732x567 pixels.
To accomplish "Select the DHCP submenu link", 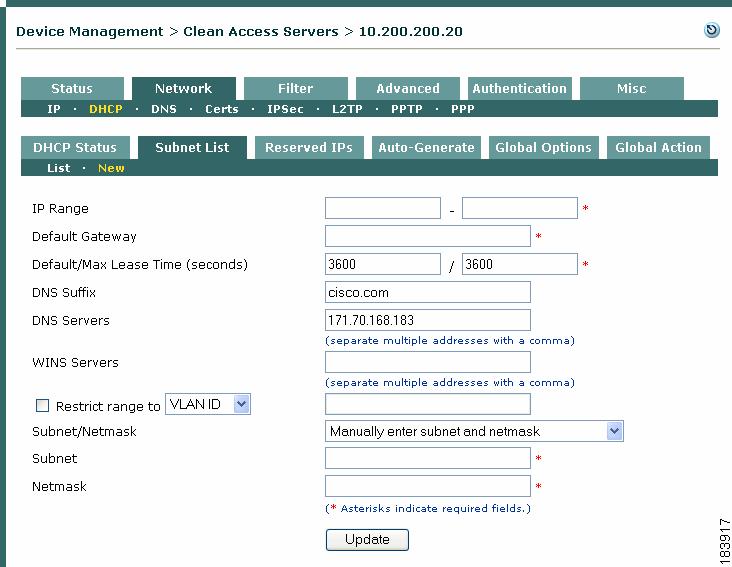I will pos(106,109).
